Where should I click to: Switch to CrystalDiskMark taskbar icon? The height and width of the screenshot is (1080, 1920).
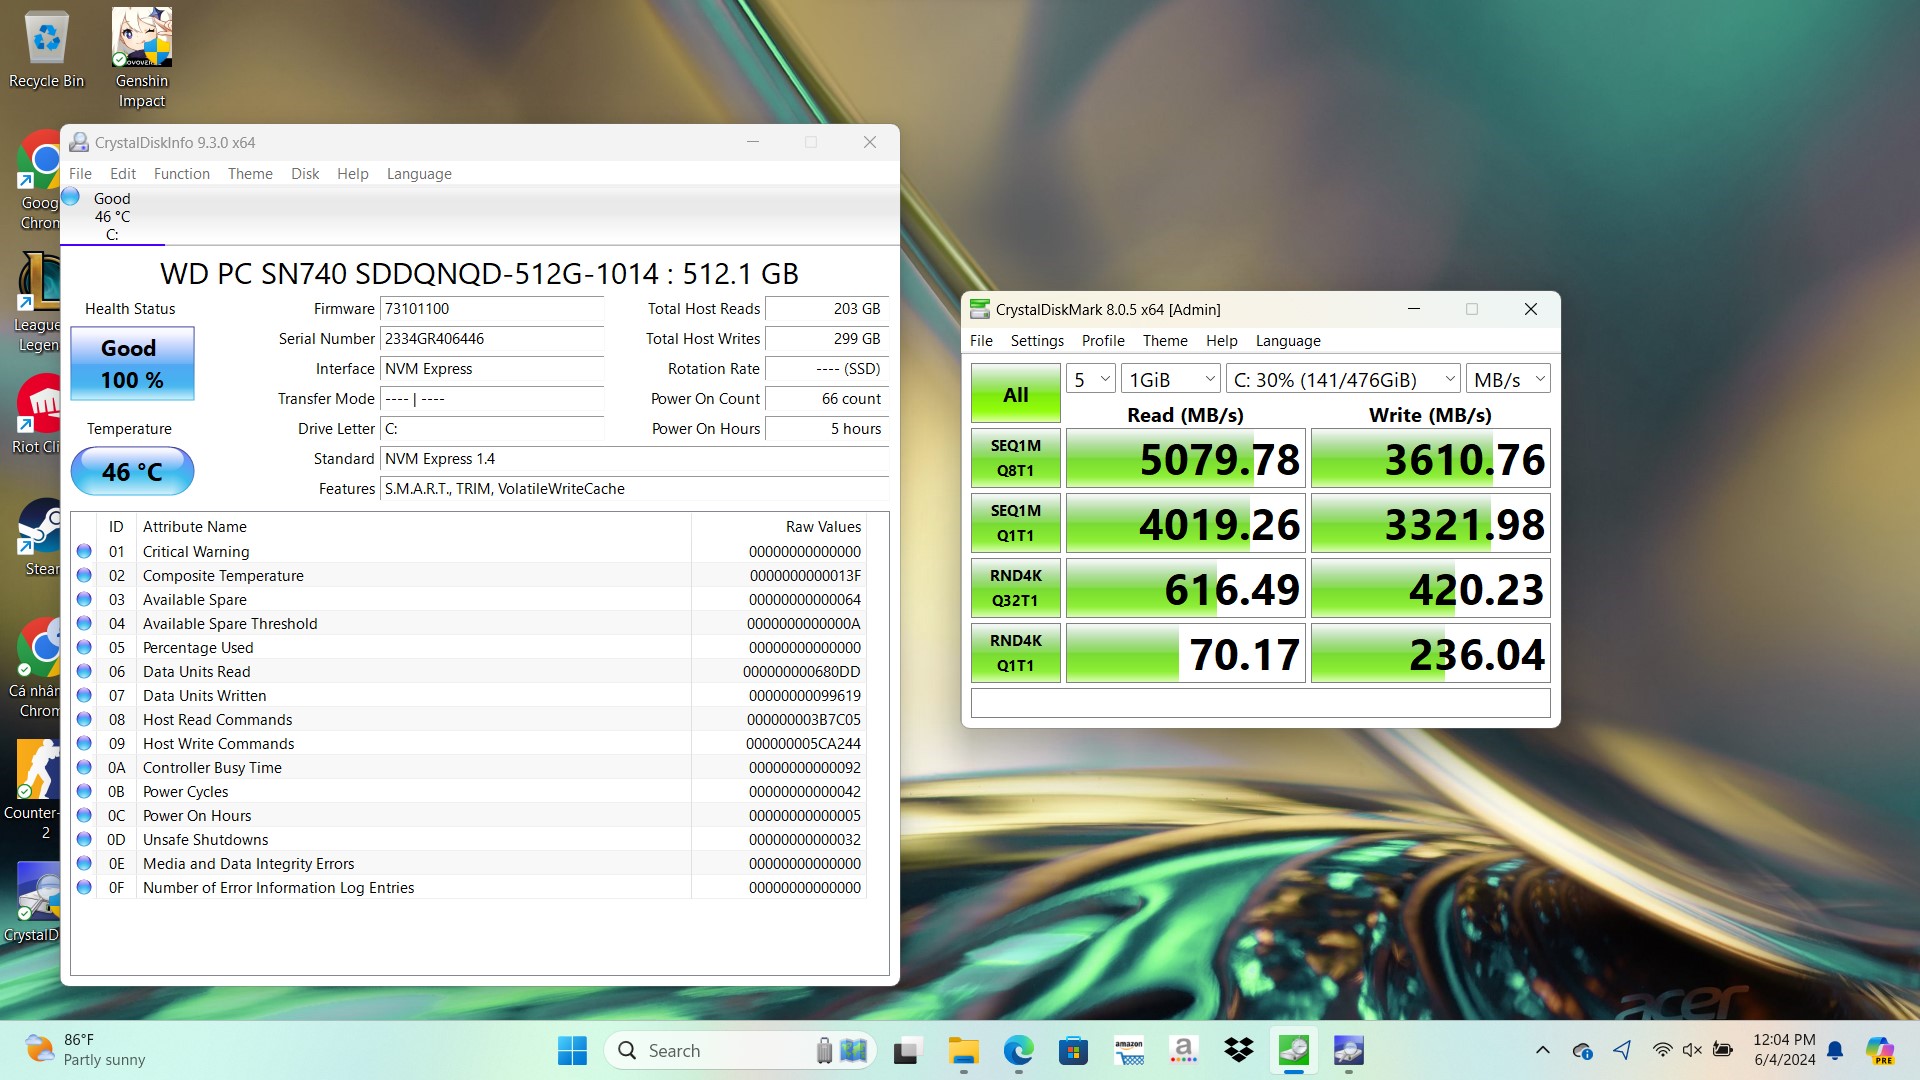pos(1294,1050)
